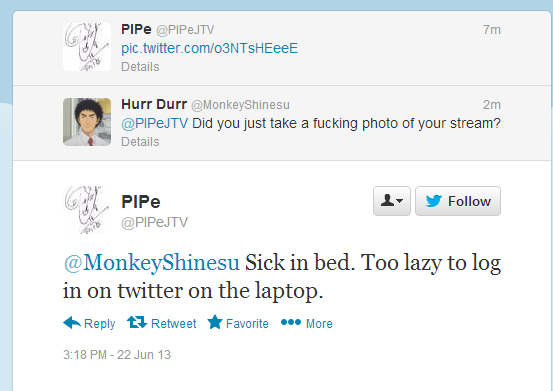Screen dimensions: 553x391
Task: Click the Twitter bird icon on the Follow button
Action: click(x=434, y=201)
